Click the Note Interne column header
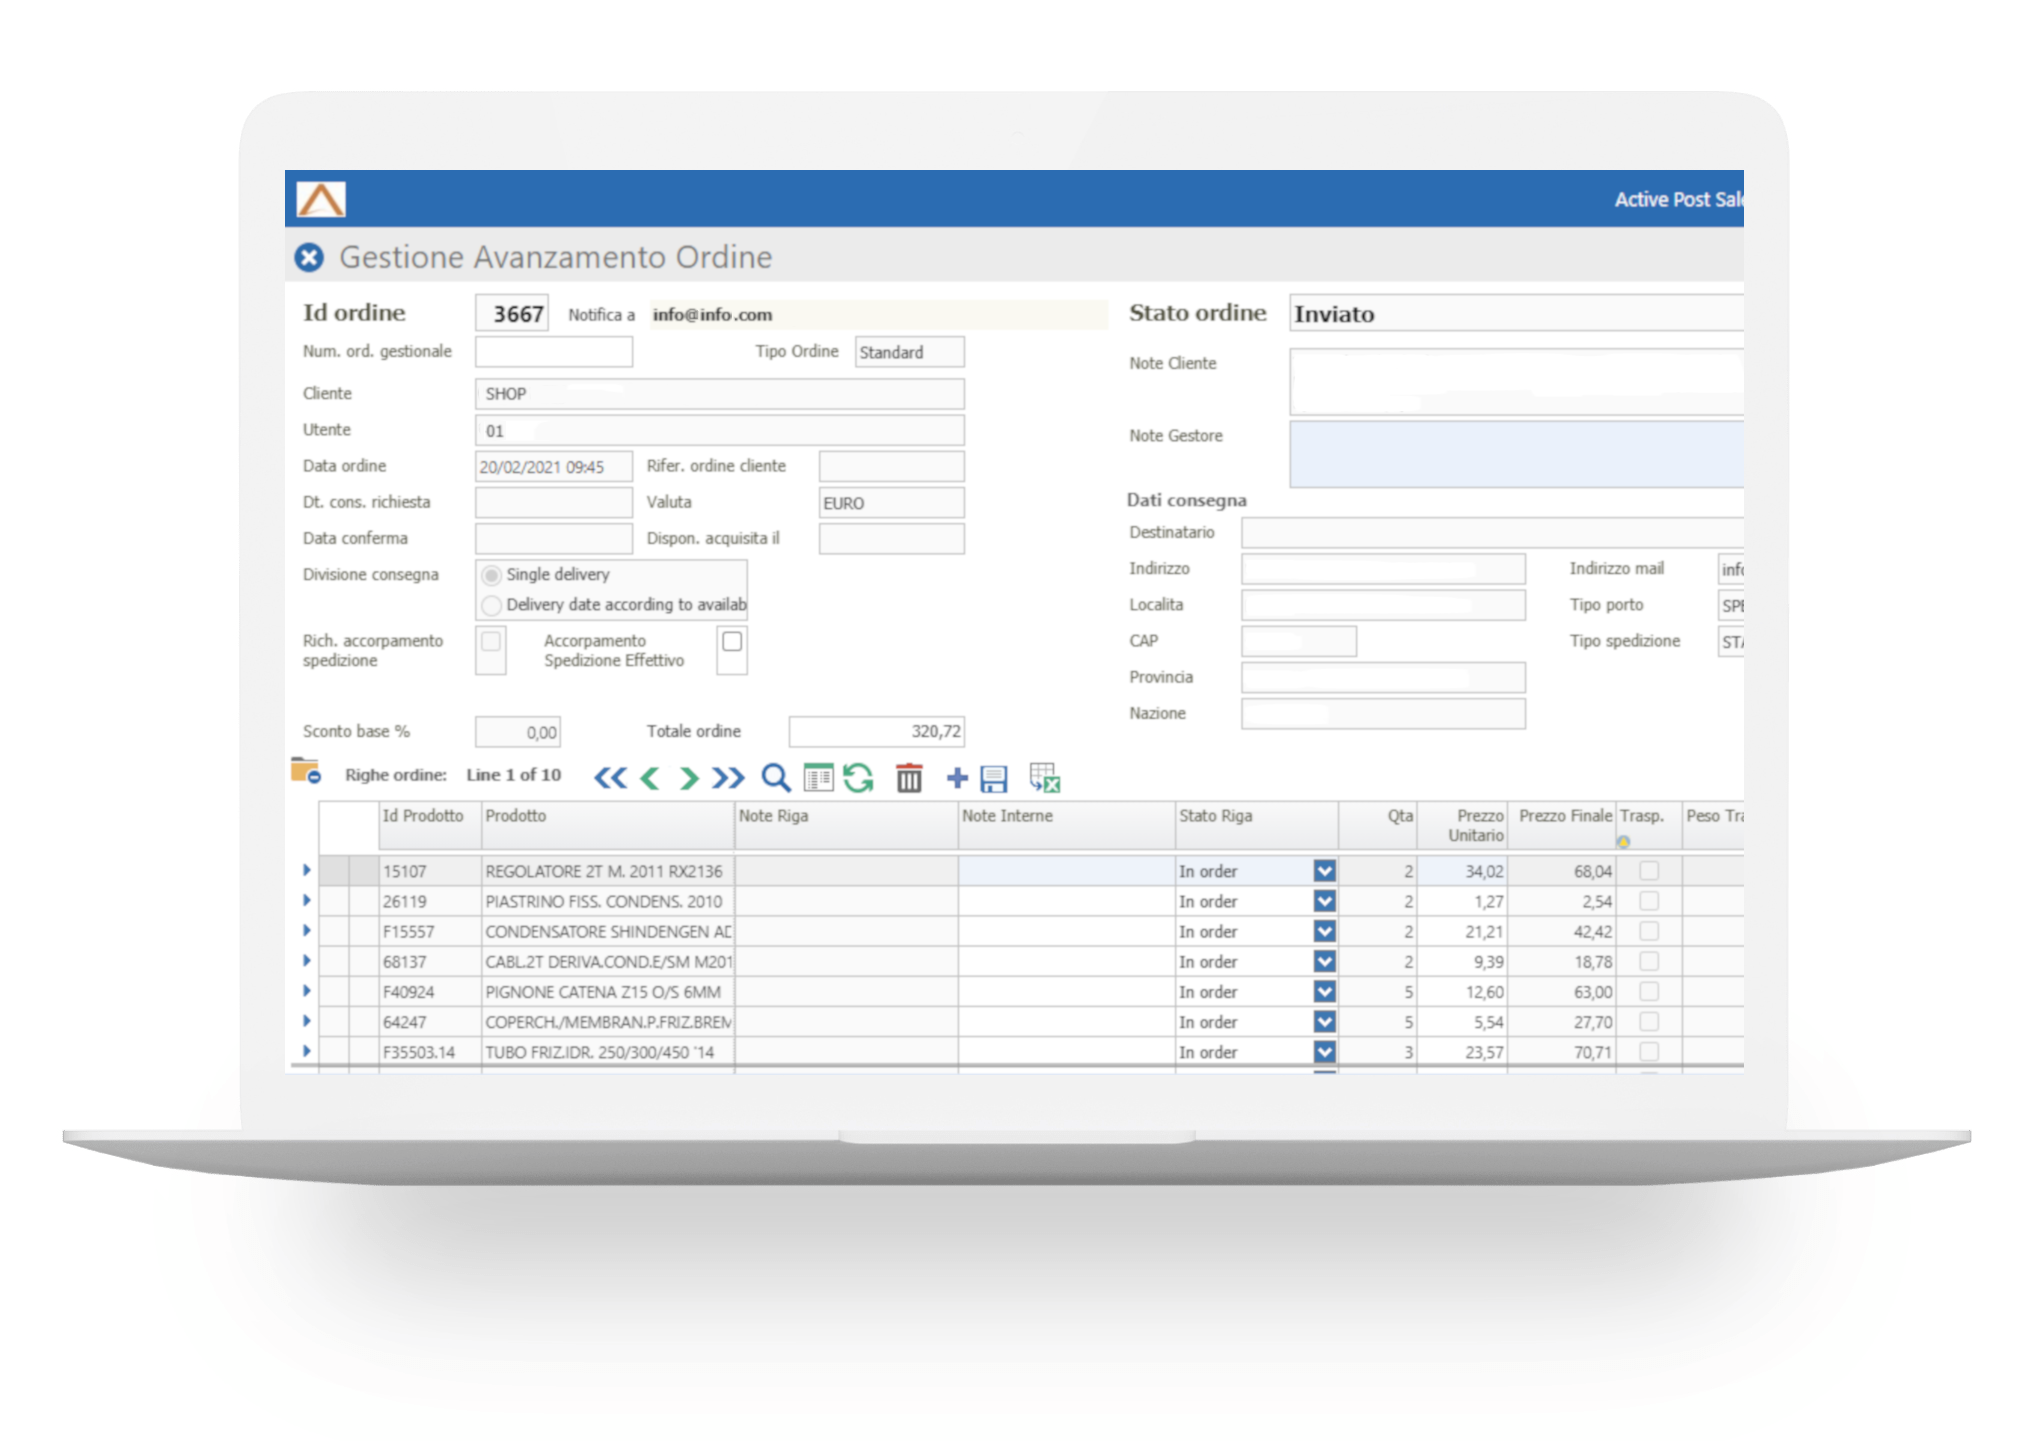The width and height of the screenshot is (2034, 1441). point(1067,826)
